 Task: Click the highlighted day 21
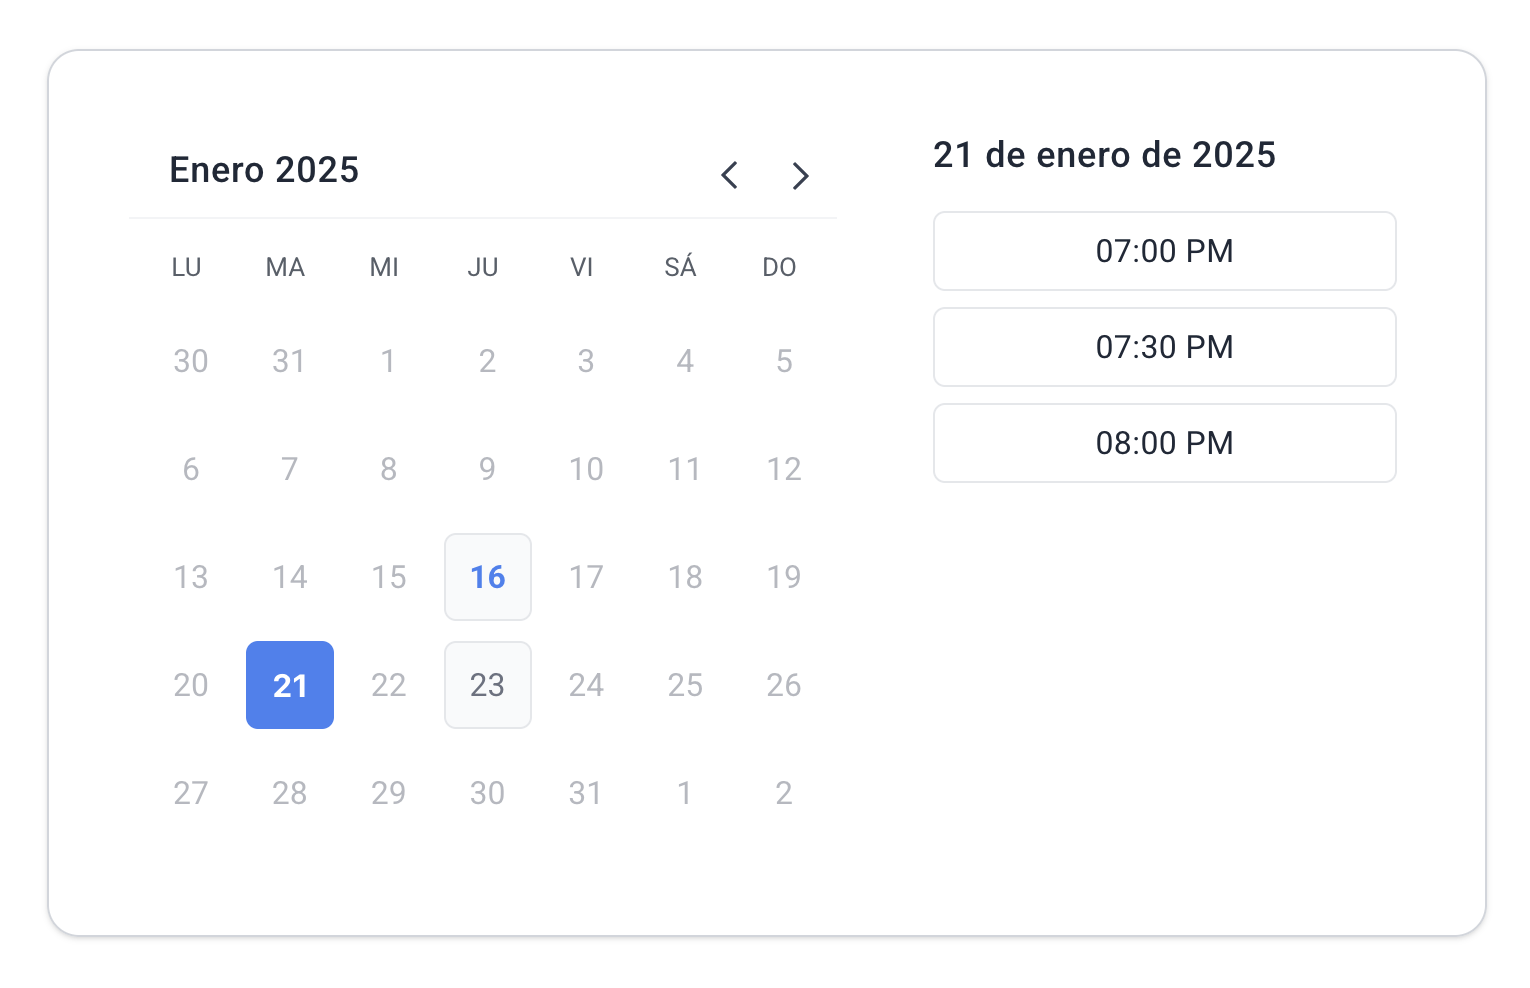290,685
